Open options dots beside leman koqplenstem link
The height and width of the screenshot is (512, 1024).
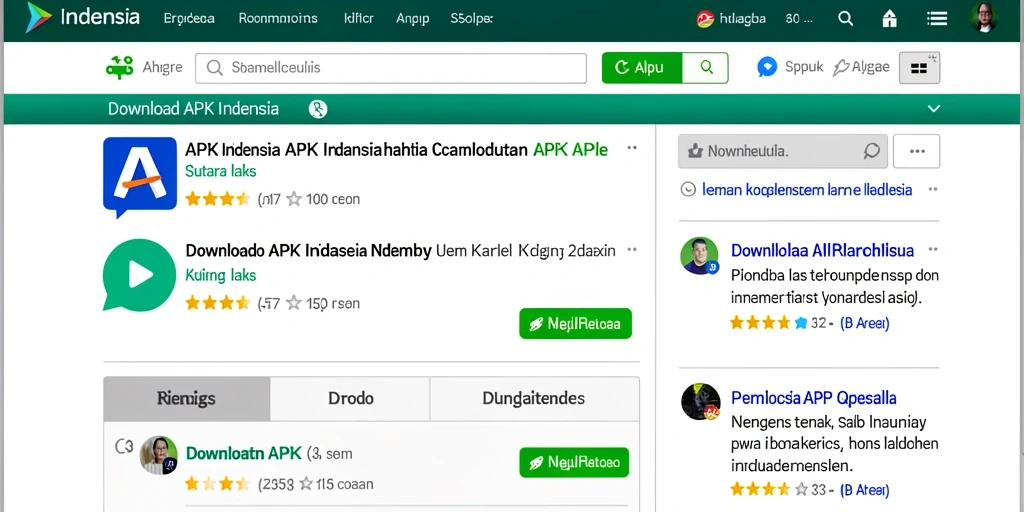tap(933, 189)
